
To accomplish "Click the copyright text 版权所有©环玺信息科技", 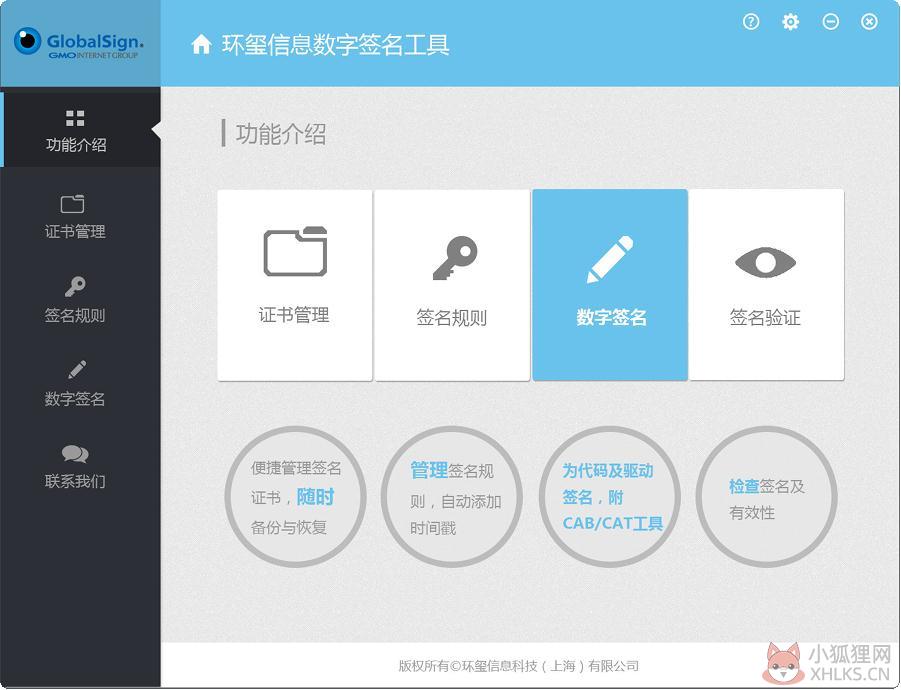I will coord(519,666).
